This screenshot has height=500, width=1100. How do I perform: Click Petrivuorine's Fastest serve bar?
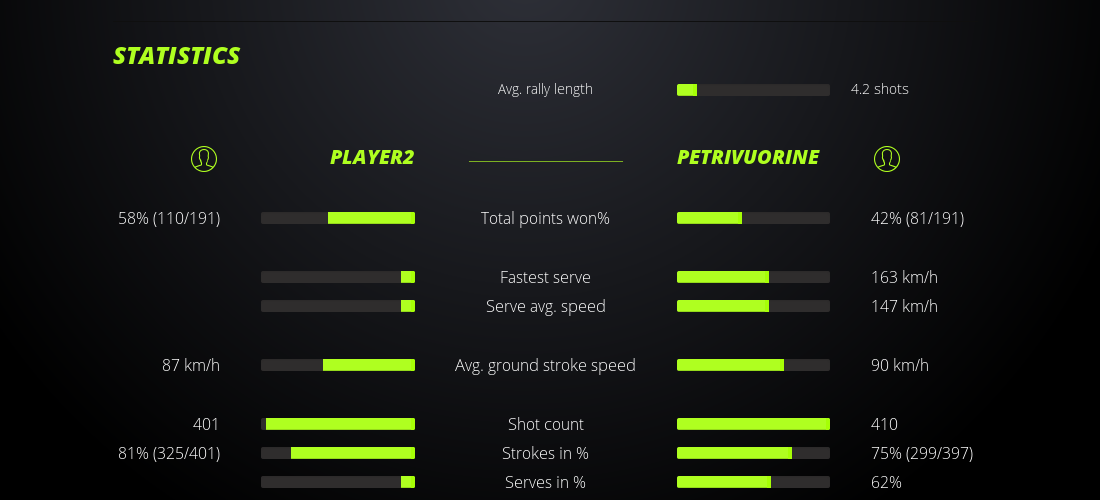point(753,277)
